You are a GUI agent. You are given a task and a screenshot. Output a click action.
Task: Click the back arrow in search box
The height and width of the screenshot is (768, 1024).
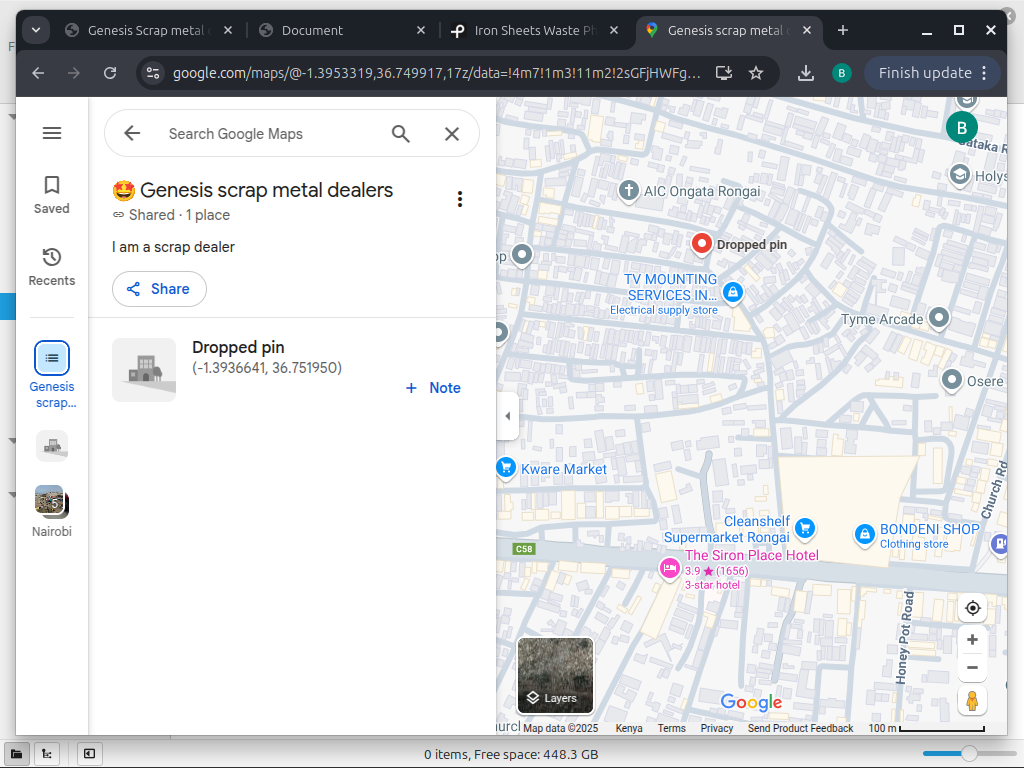(x=132, y=134)
